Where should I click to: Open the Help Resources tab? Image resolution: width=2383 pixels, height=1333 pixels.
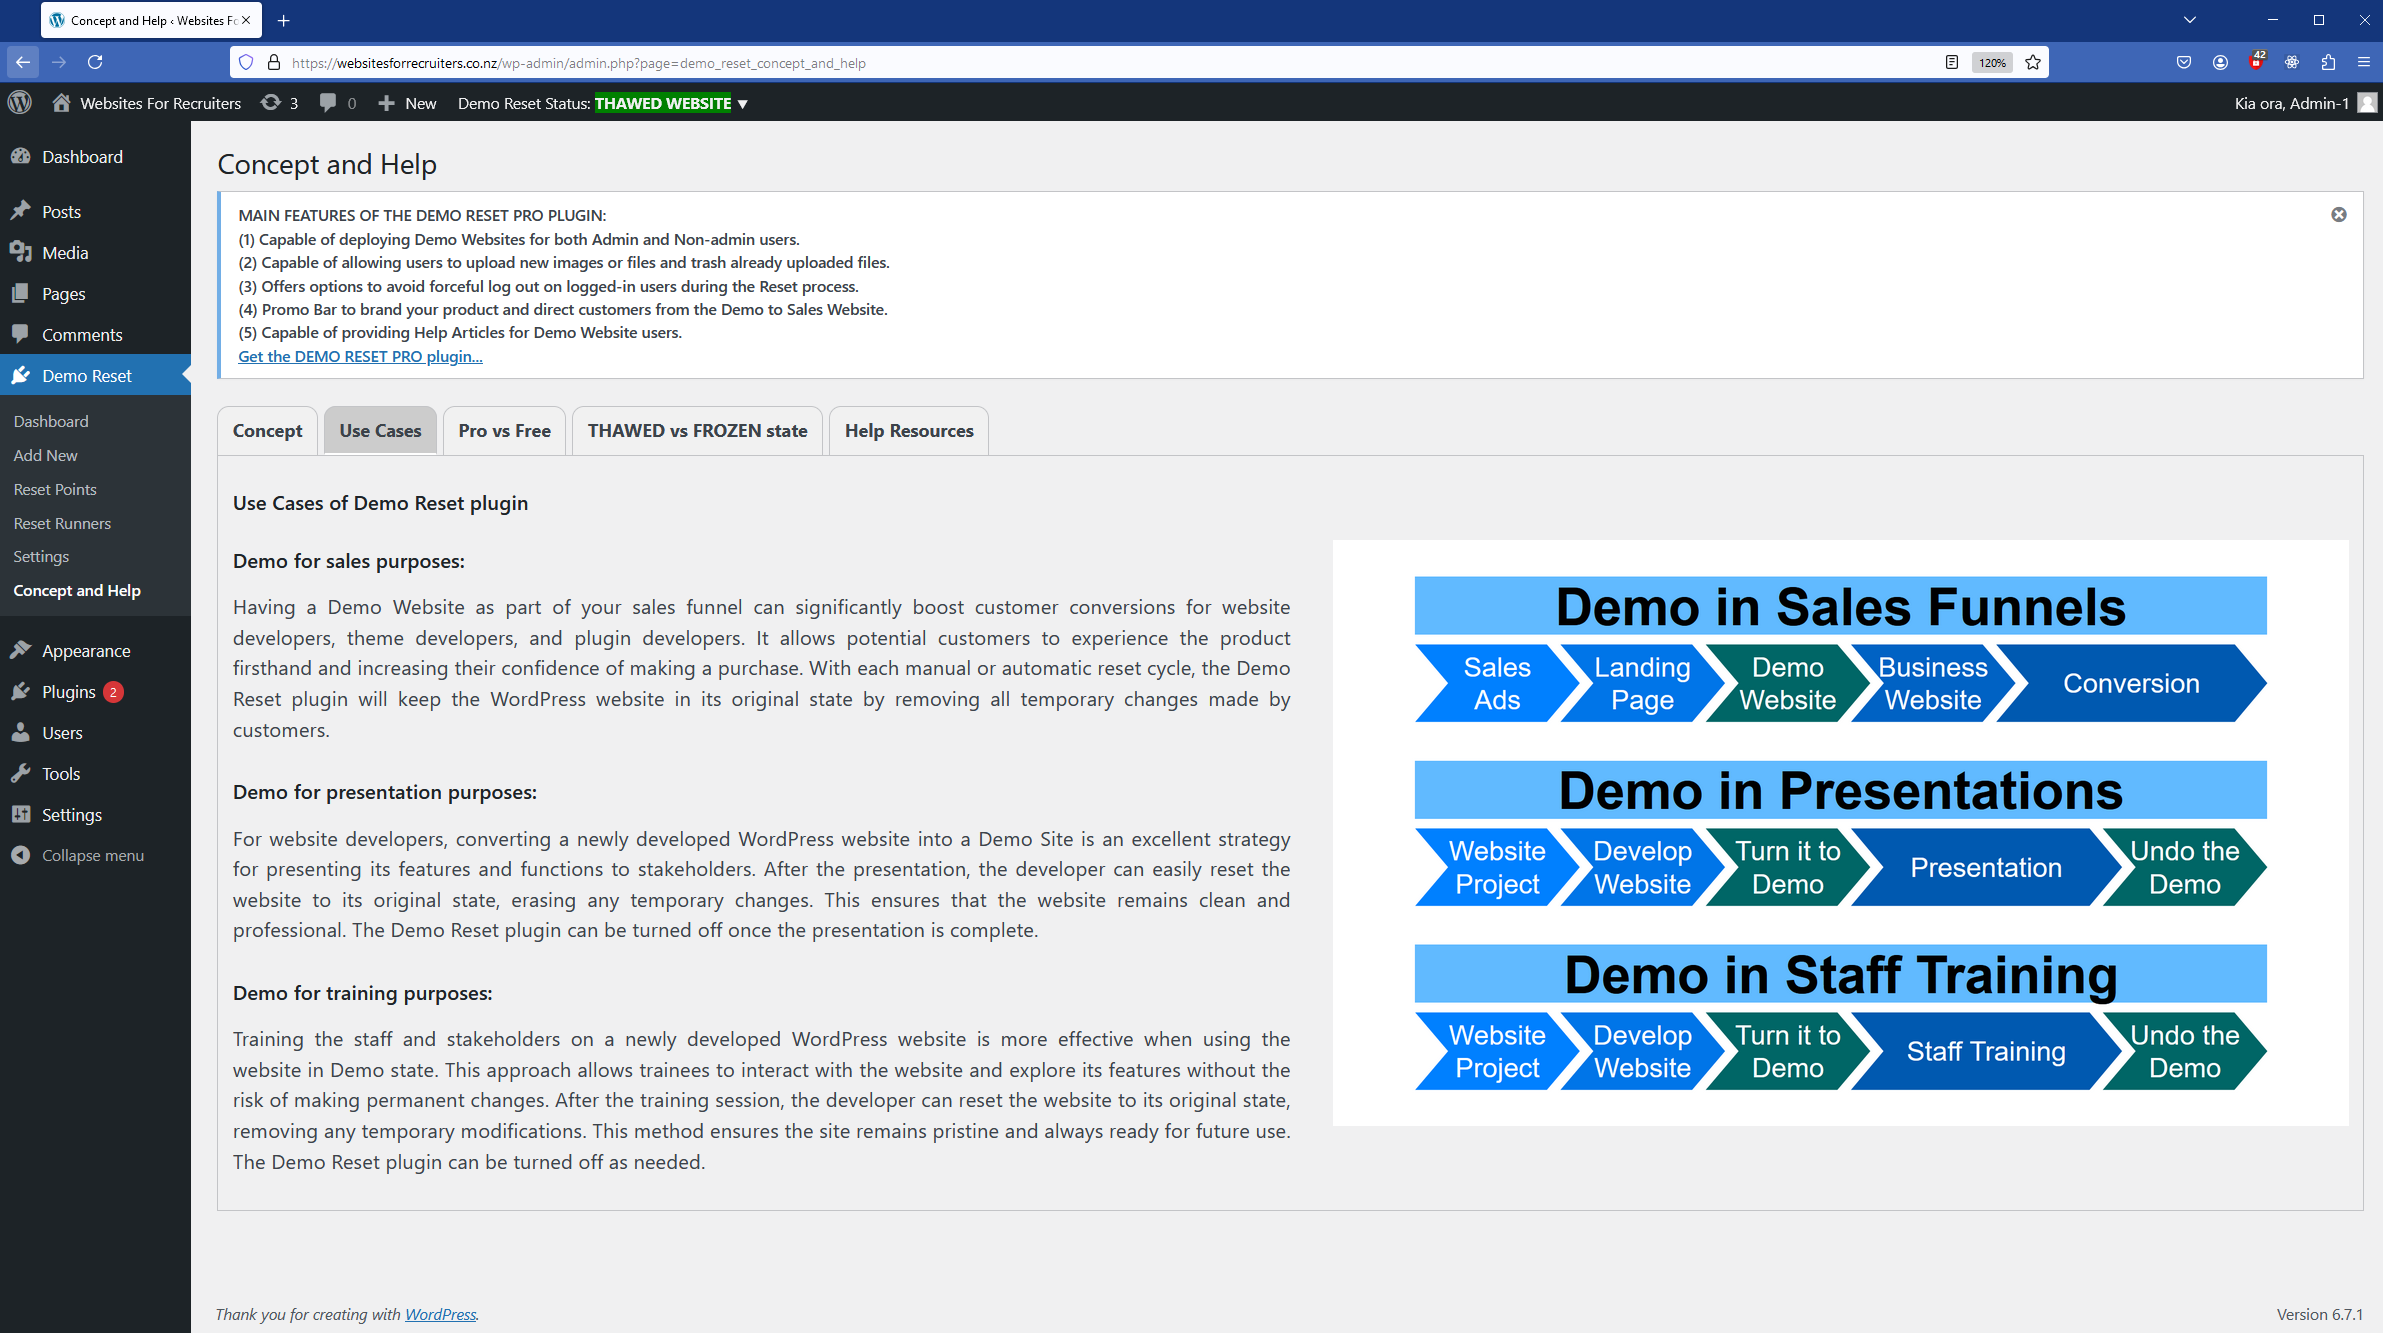click(x=909, y=431)
